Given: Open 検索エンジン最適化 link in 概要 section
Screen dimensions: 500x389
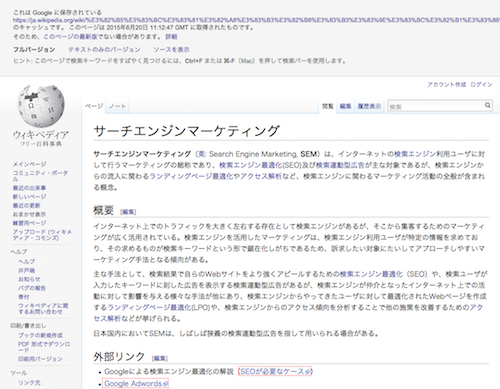Looking at the screenshot, I should pos(371,274).
